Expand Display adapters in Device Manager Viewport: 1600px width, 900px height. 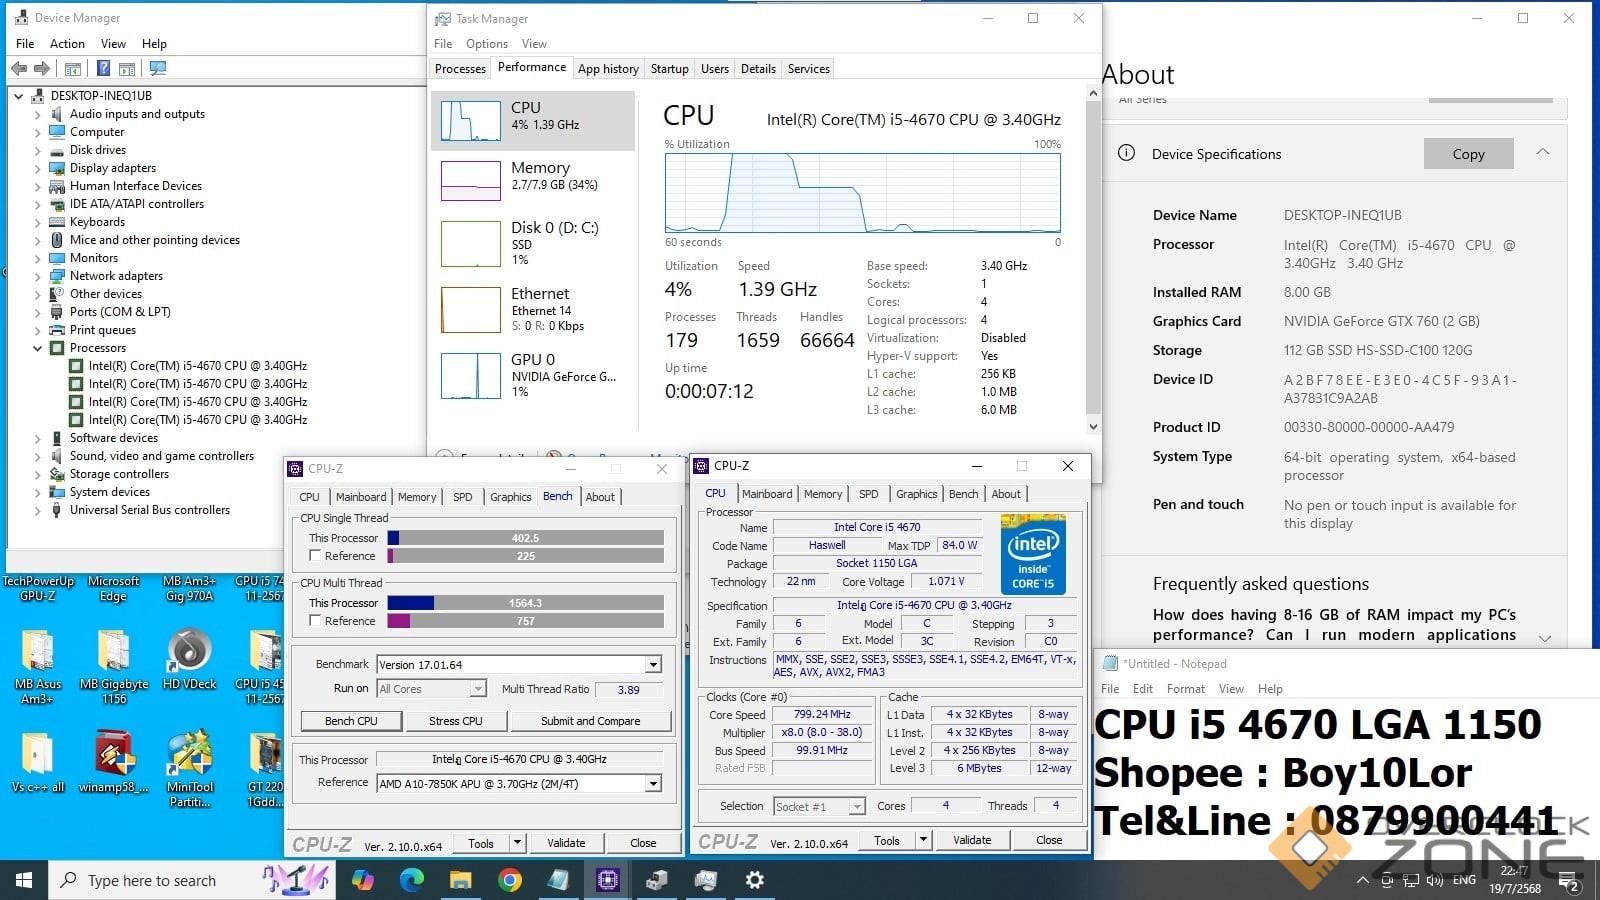pos(38,168)
